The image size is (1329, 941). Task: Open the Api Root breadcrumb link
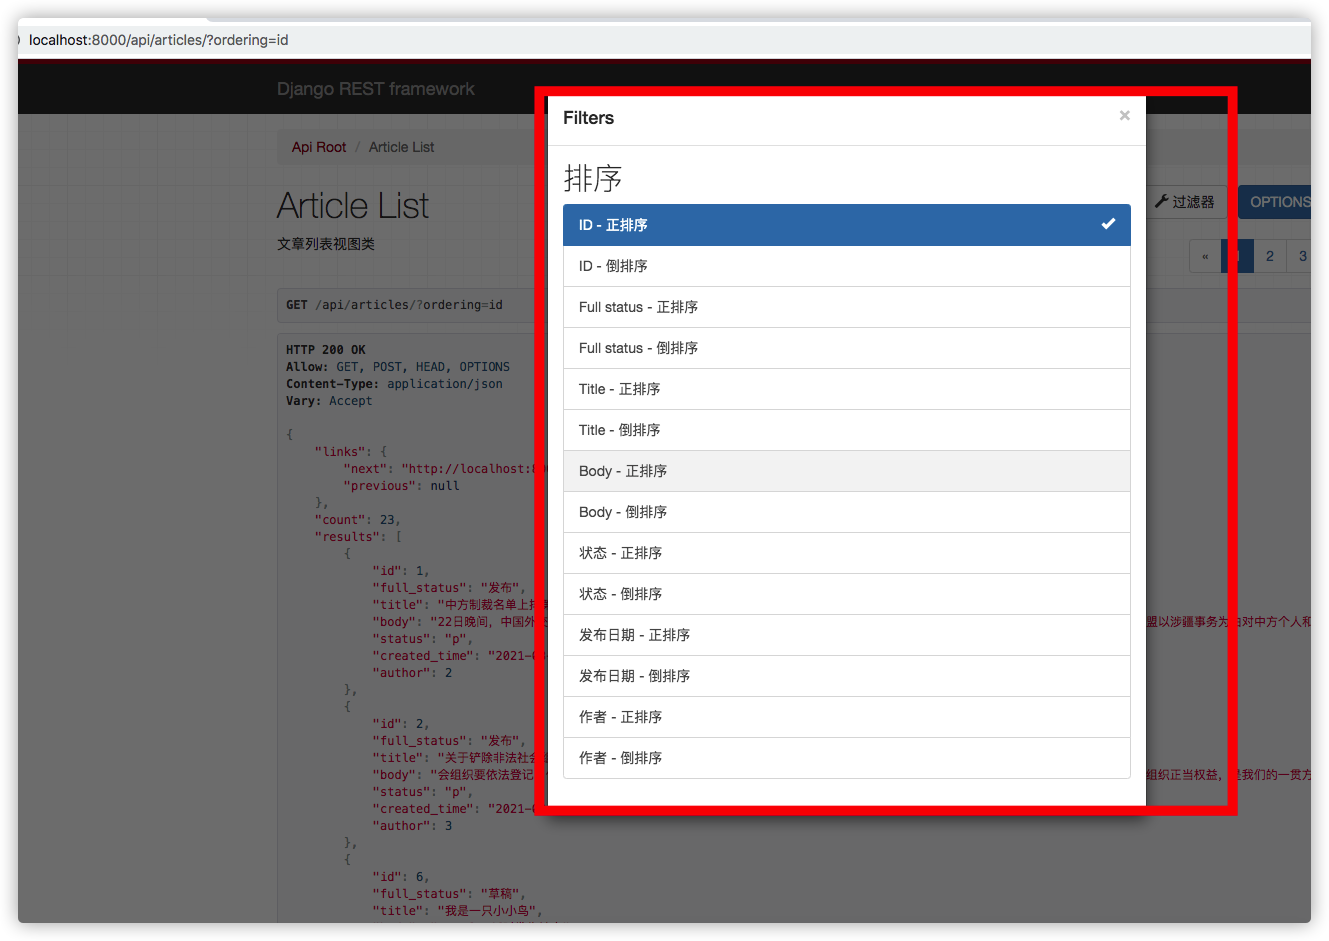318,147
